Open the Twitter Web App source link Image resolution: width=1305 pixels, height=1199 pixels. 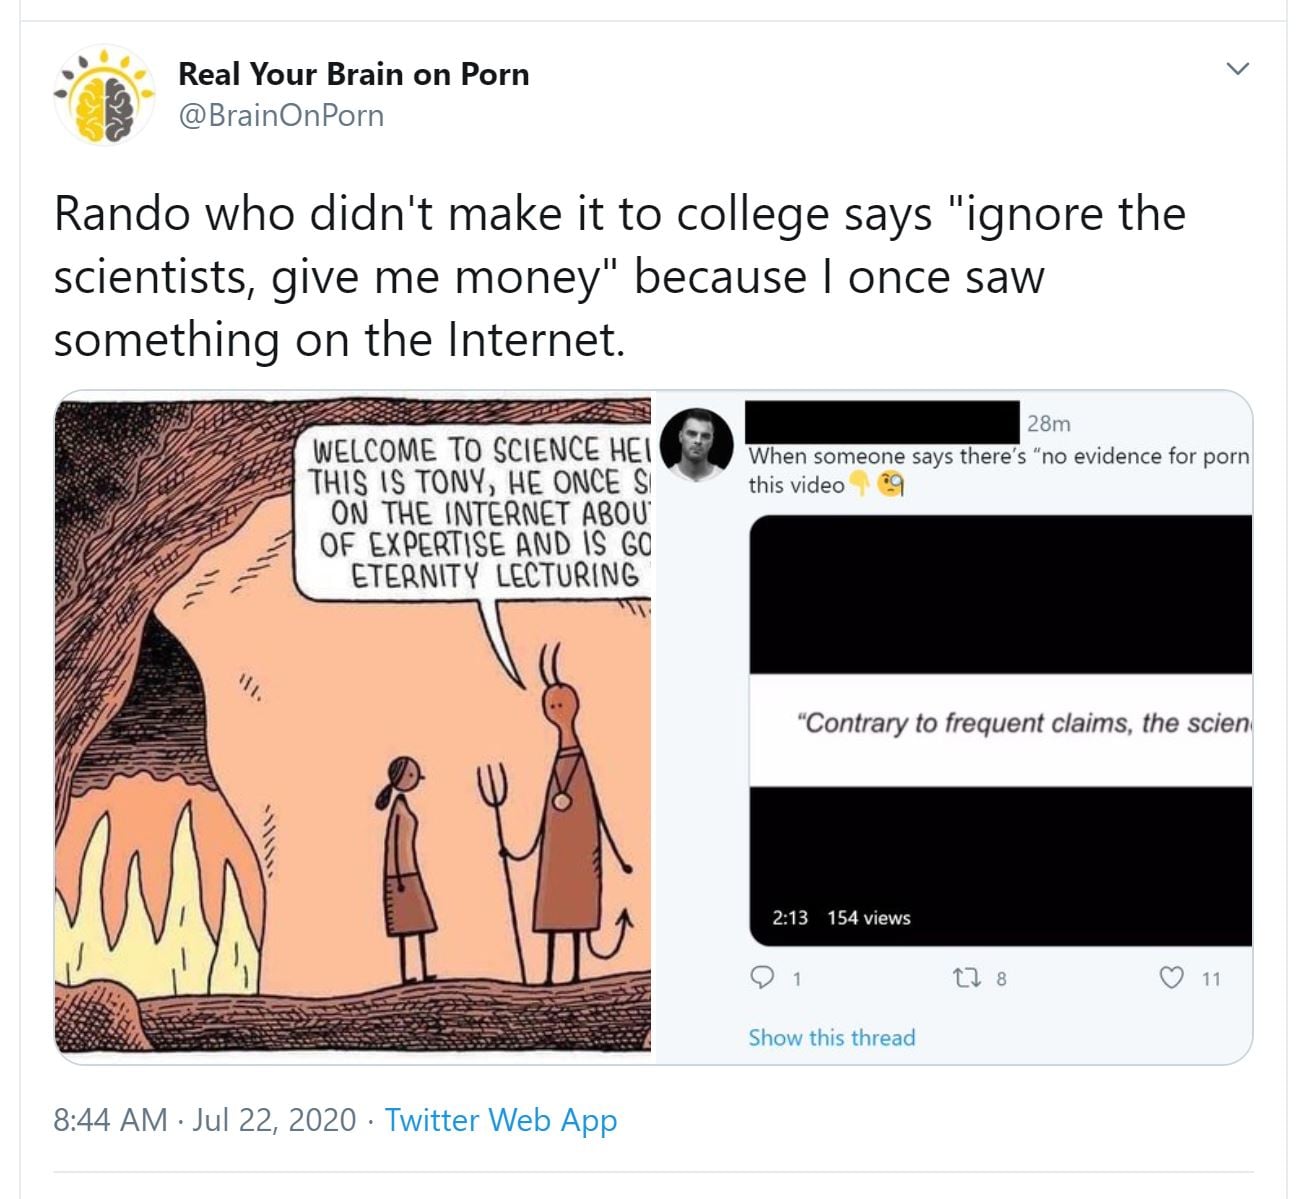501,1120
